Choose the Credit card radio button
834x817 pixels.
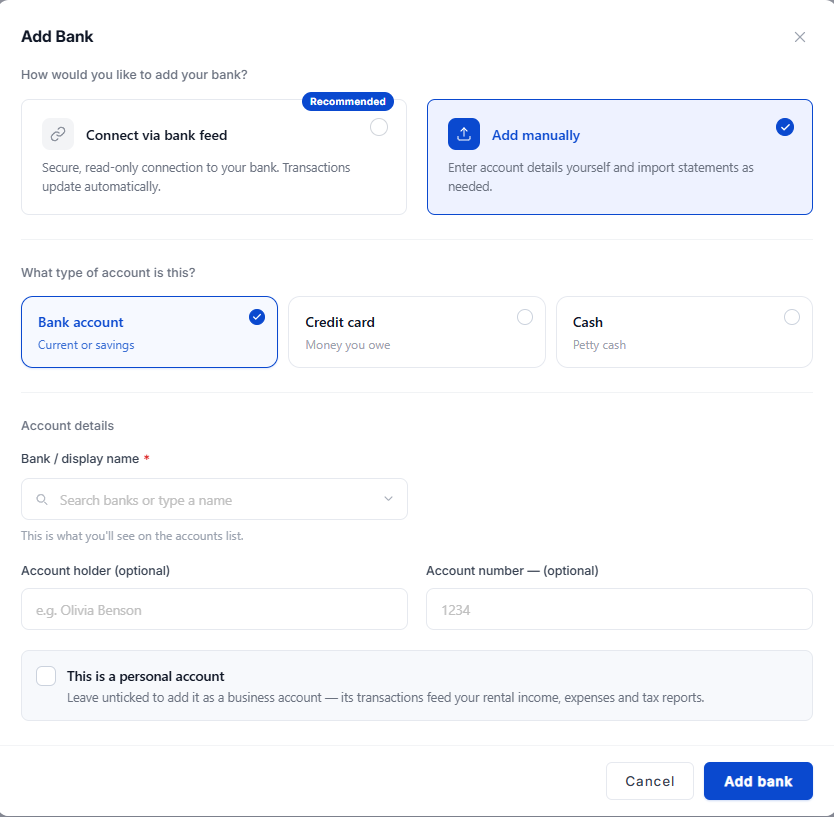click(524, 317)
